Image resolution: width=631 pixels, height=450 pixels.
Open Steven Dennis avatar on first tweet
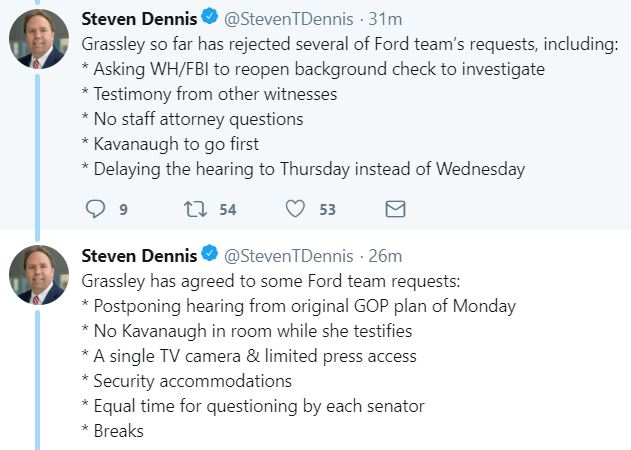39,39
